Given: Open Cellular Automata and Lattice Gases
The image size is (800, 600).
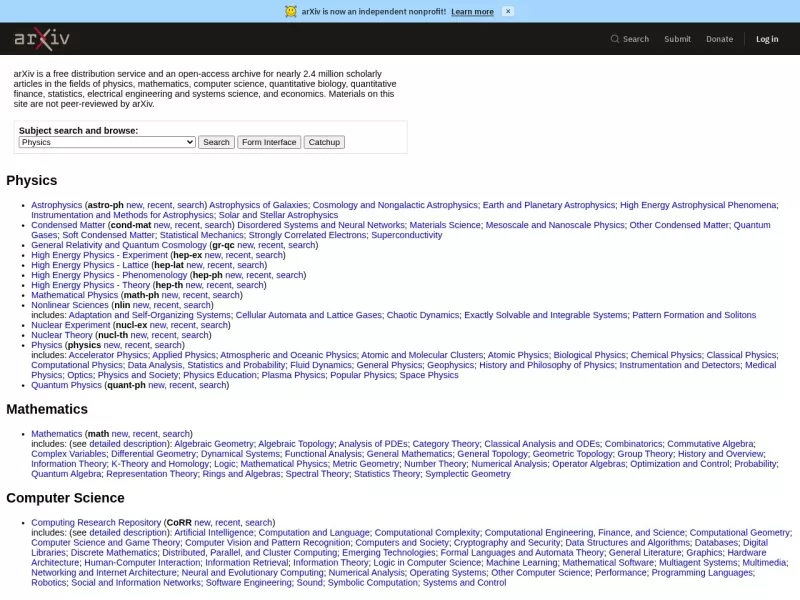Looking at the screenshot, I should (308, 315).
